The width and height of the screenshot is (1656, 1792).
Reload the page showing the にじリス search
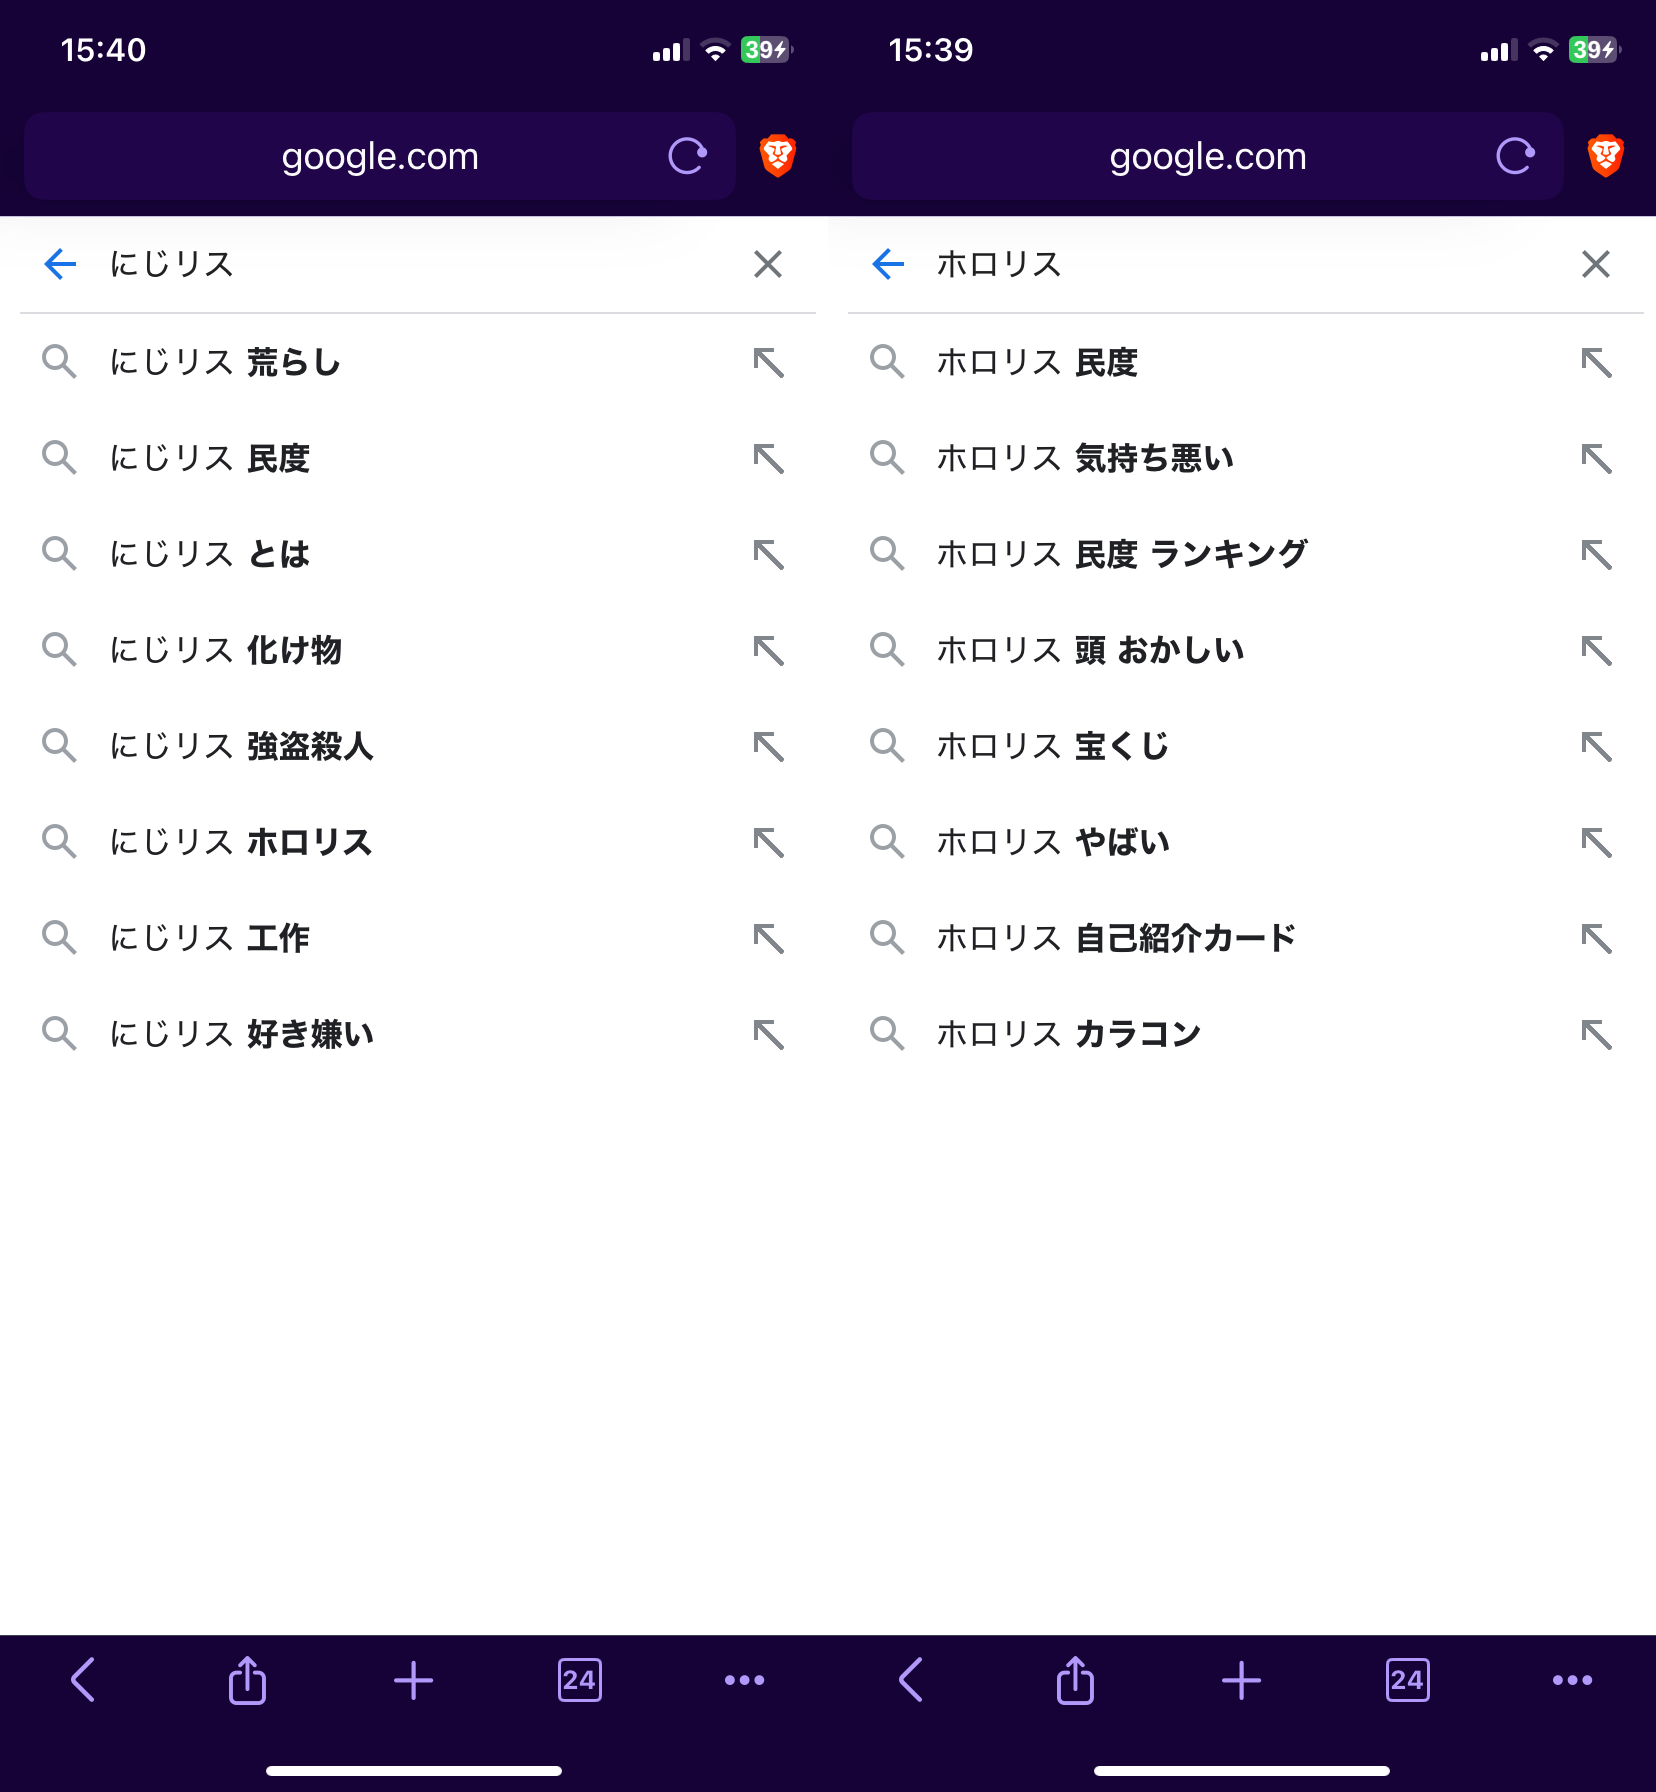(x=687, y=156)
